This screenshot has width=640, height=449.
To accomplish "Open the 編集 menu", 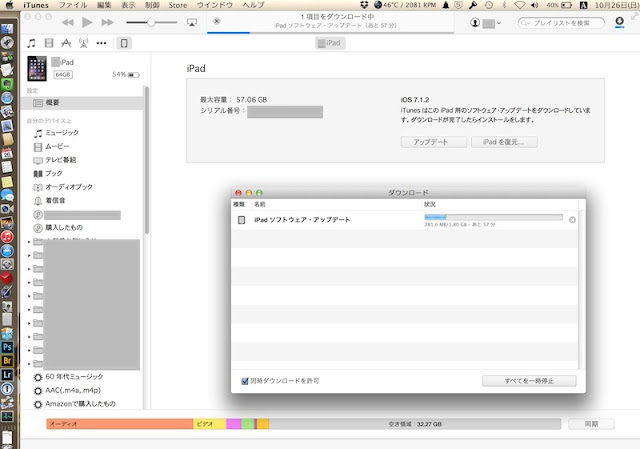I will [x=104, y=5].
